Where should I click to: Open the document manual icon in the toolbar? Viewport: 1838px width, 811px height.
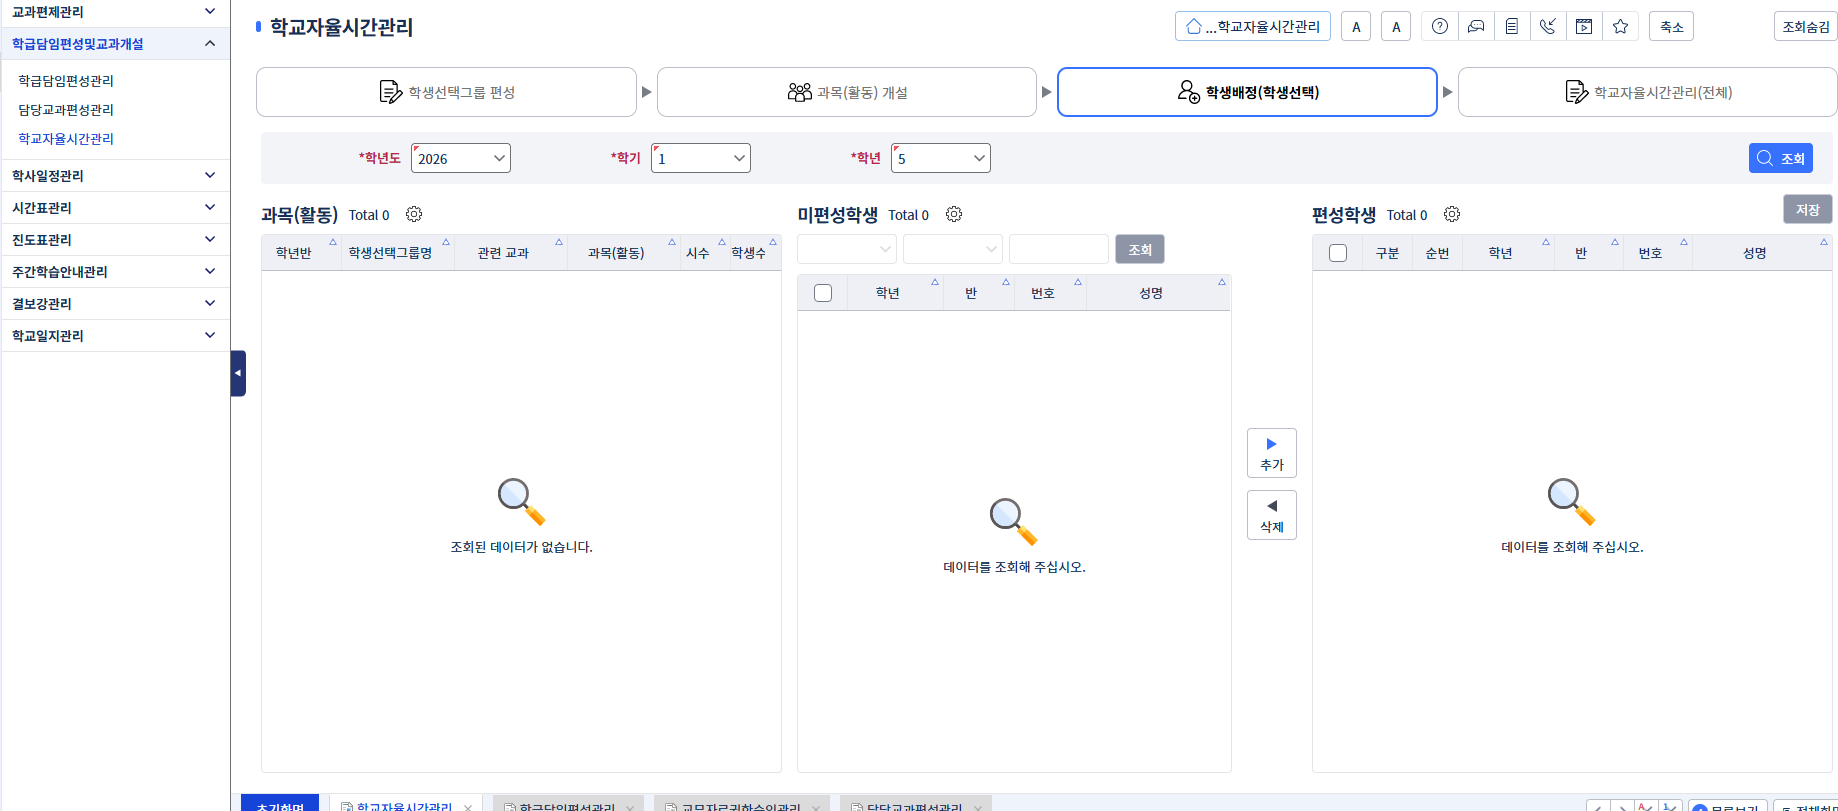coord(1512,27)
